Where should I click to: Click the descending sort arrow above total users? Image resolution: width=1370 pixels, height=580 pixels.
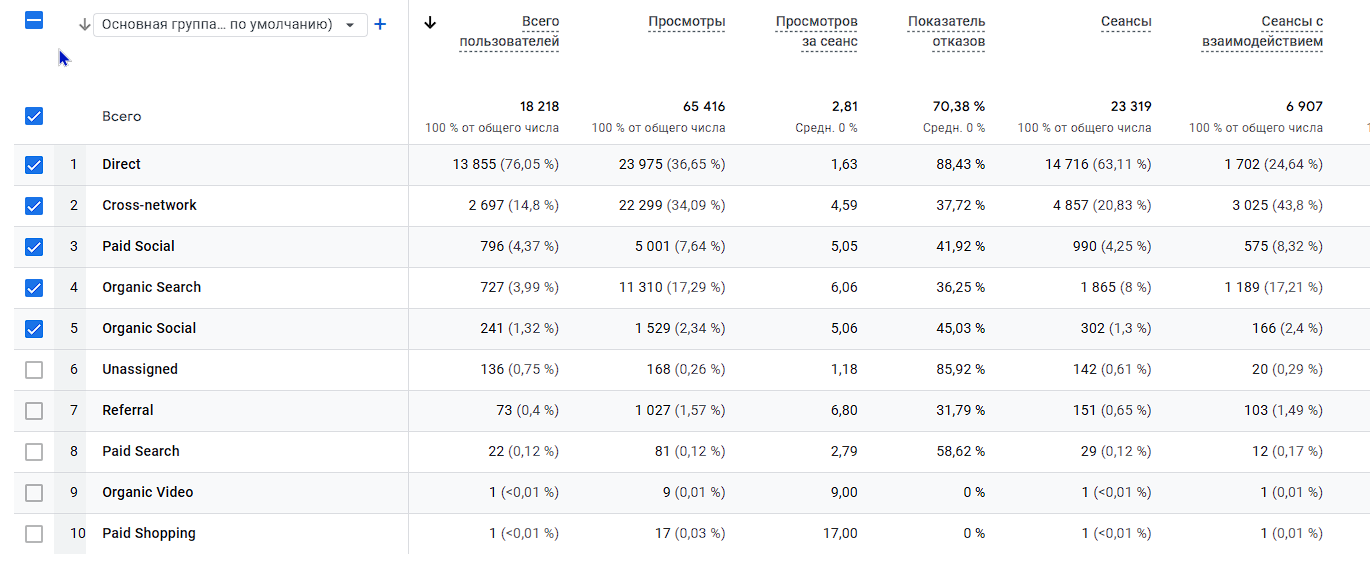430,23
